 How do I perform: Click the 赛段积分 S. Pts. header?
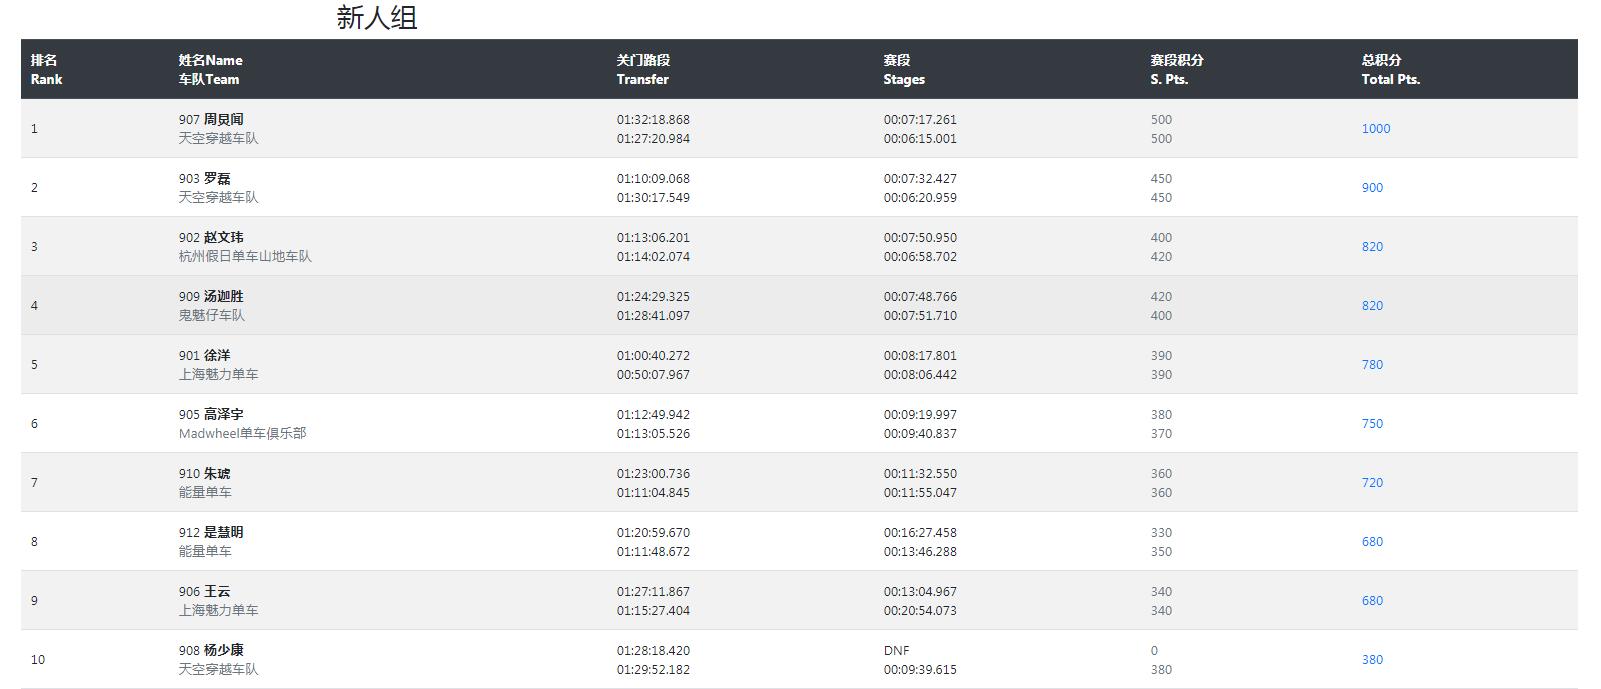1175,69
